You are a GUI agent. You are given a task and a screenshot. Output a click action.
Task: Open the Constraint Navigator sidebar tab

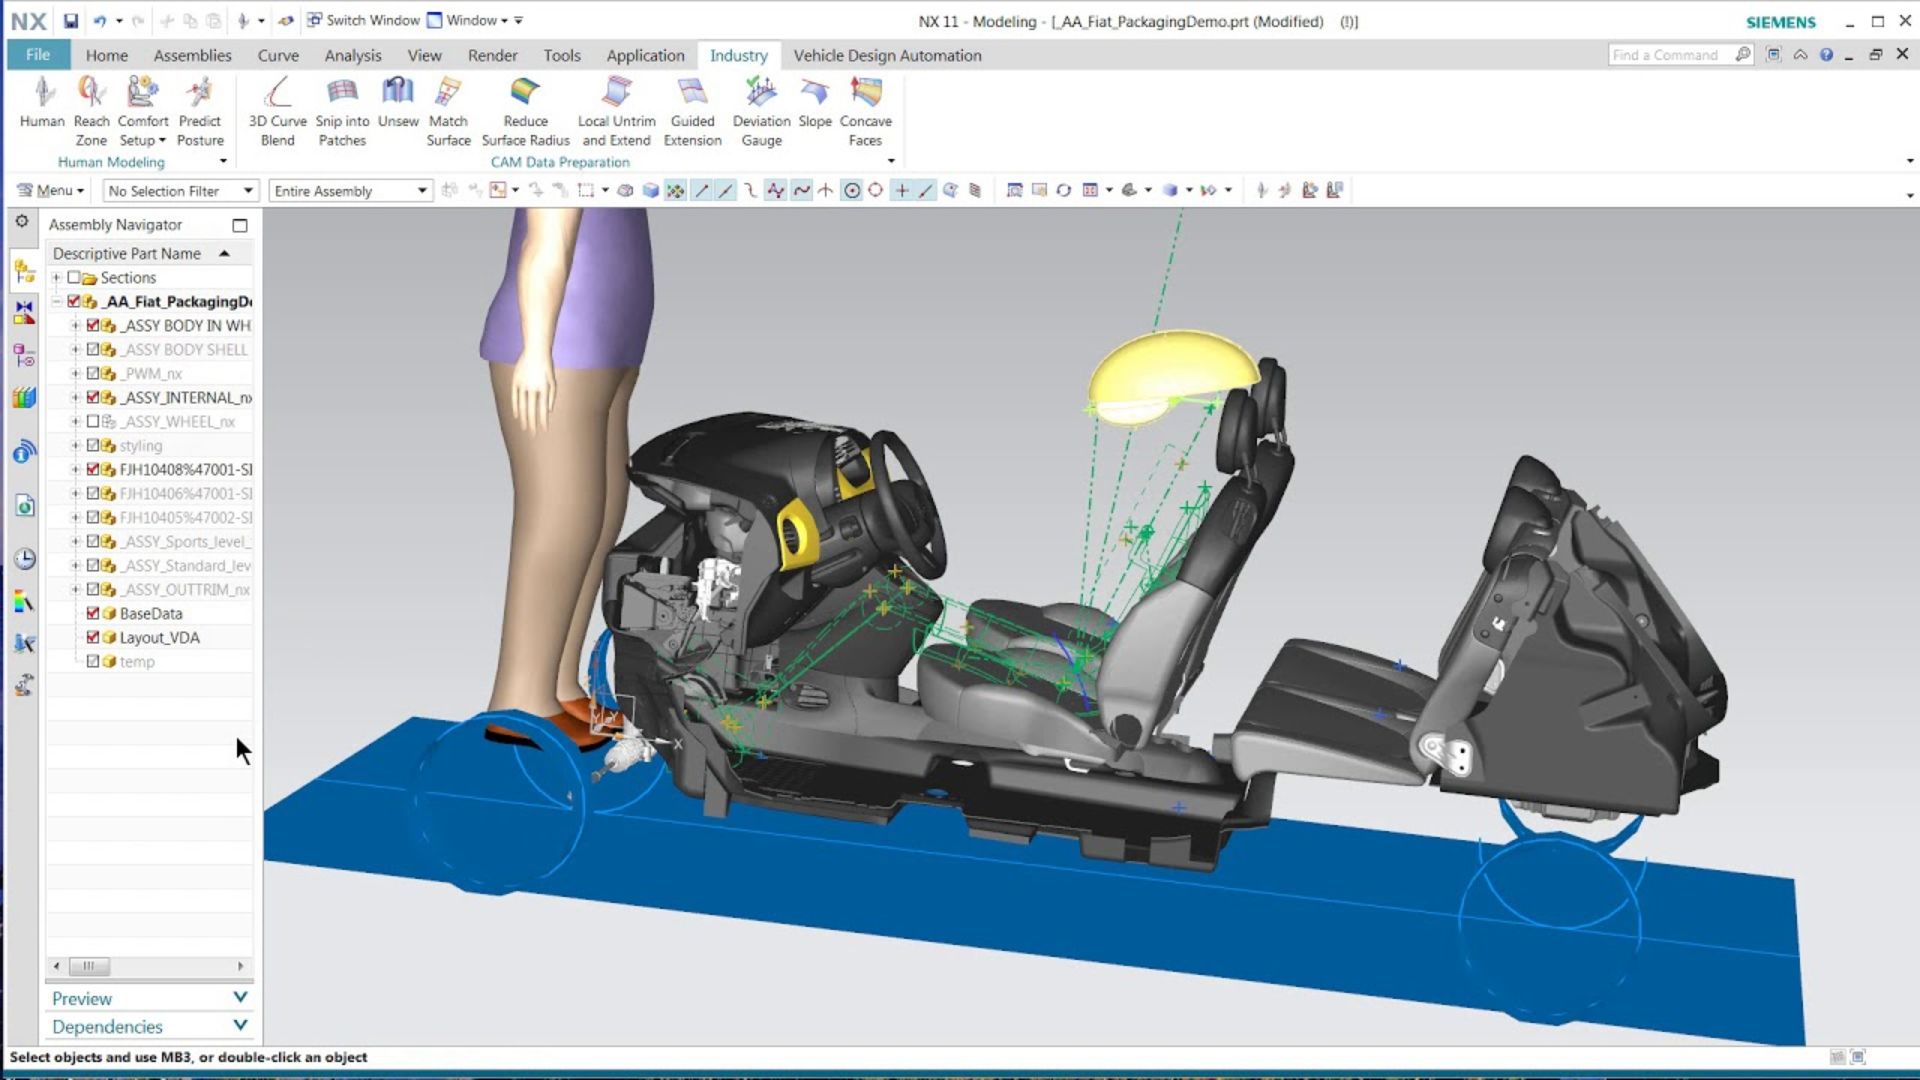tap(24, 314)
